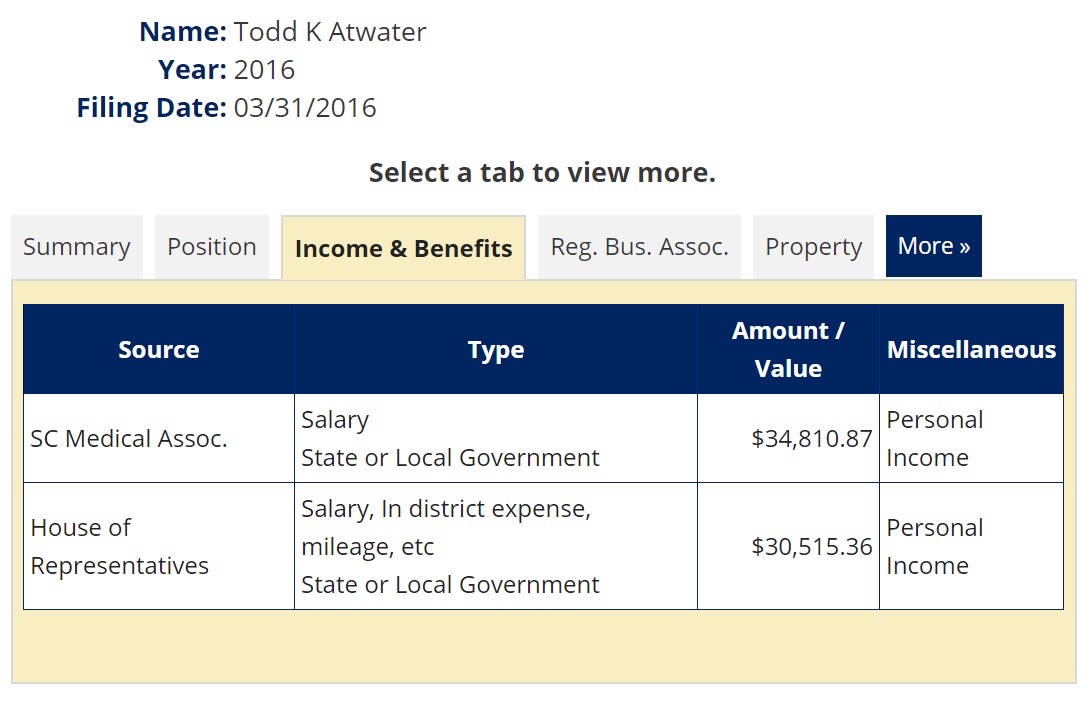
Task: Click the "Select a tab to view more" heading
Action: [542, 173]
